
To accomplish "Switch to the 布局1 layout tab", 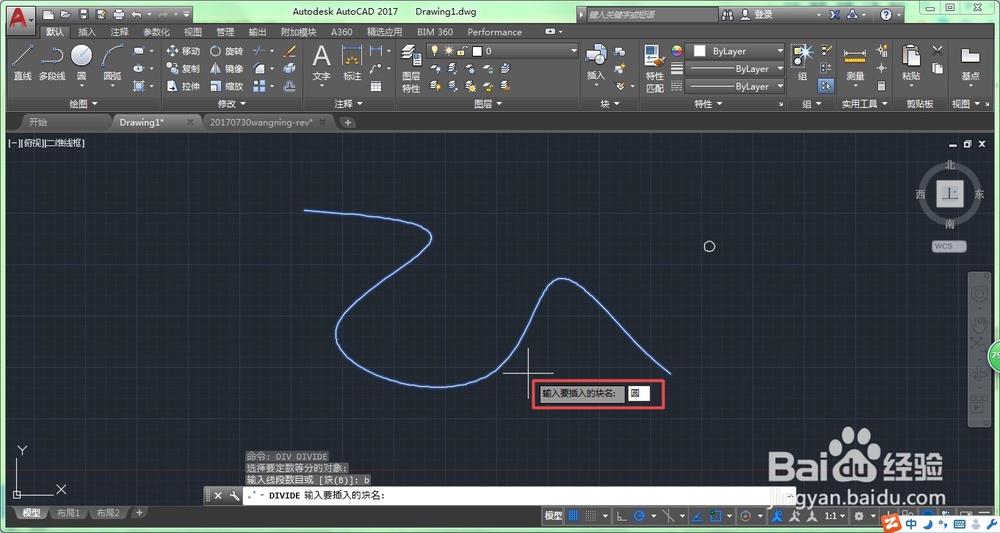I will pyautogui.click(x=68, y=513).
